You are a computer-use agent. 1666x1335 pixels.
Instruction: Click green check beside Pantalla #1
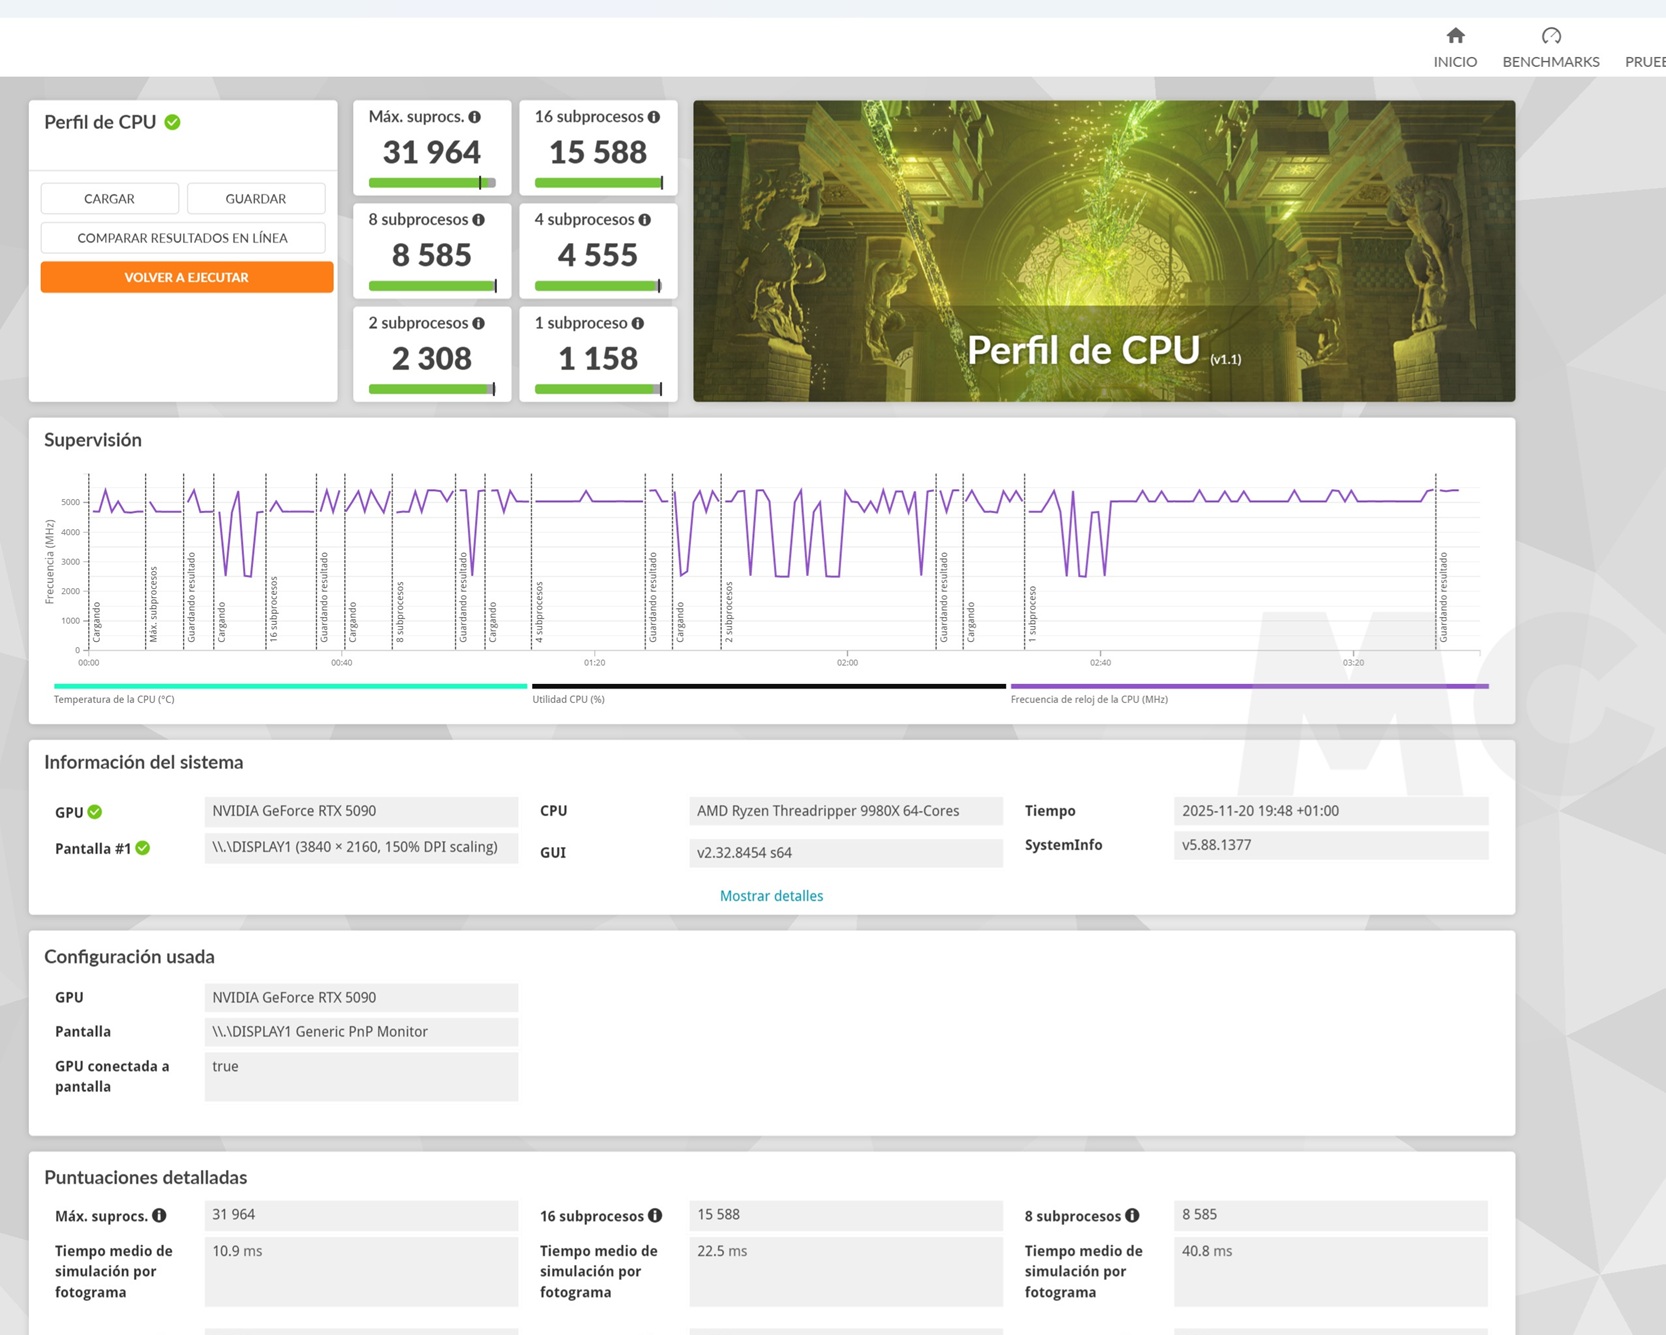[143, 848]
